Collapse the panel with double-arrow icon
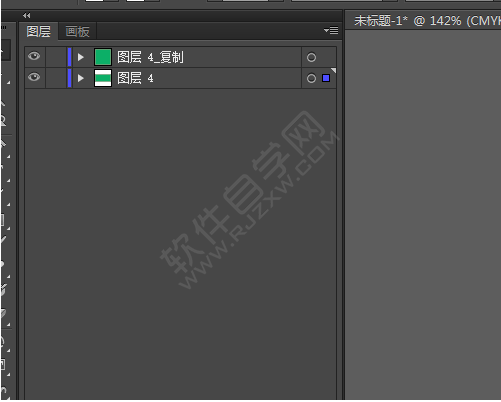The width and height of the screenshot is (501, 402). (x=27, y=15)
